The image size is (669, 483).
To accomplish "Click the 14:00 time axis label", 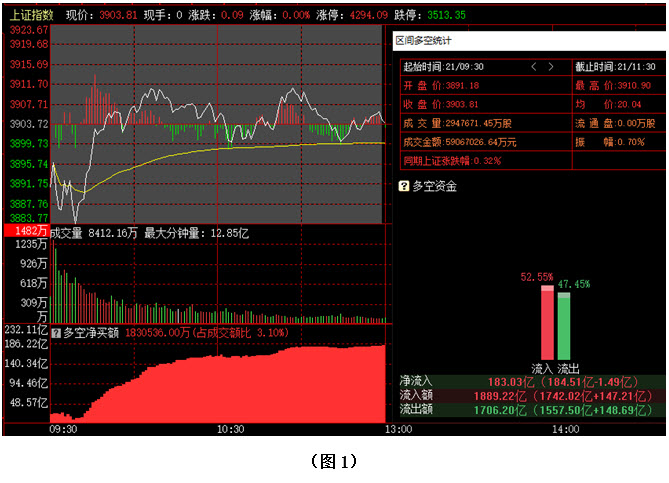I will [x=566, y=429].
